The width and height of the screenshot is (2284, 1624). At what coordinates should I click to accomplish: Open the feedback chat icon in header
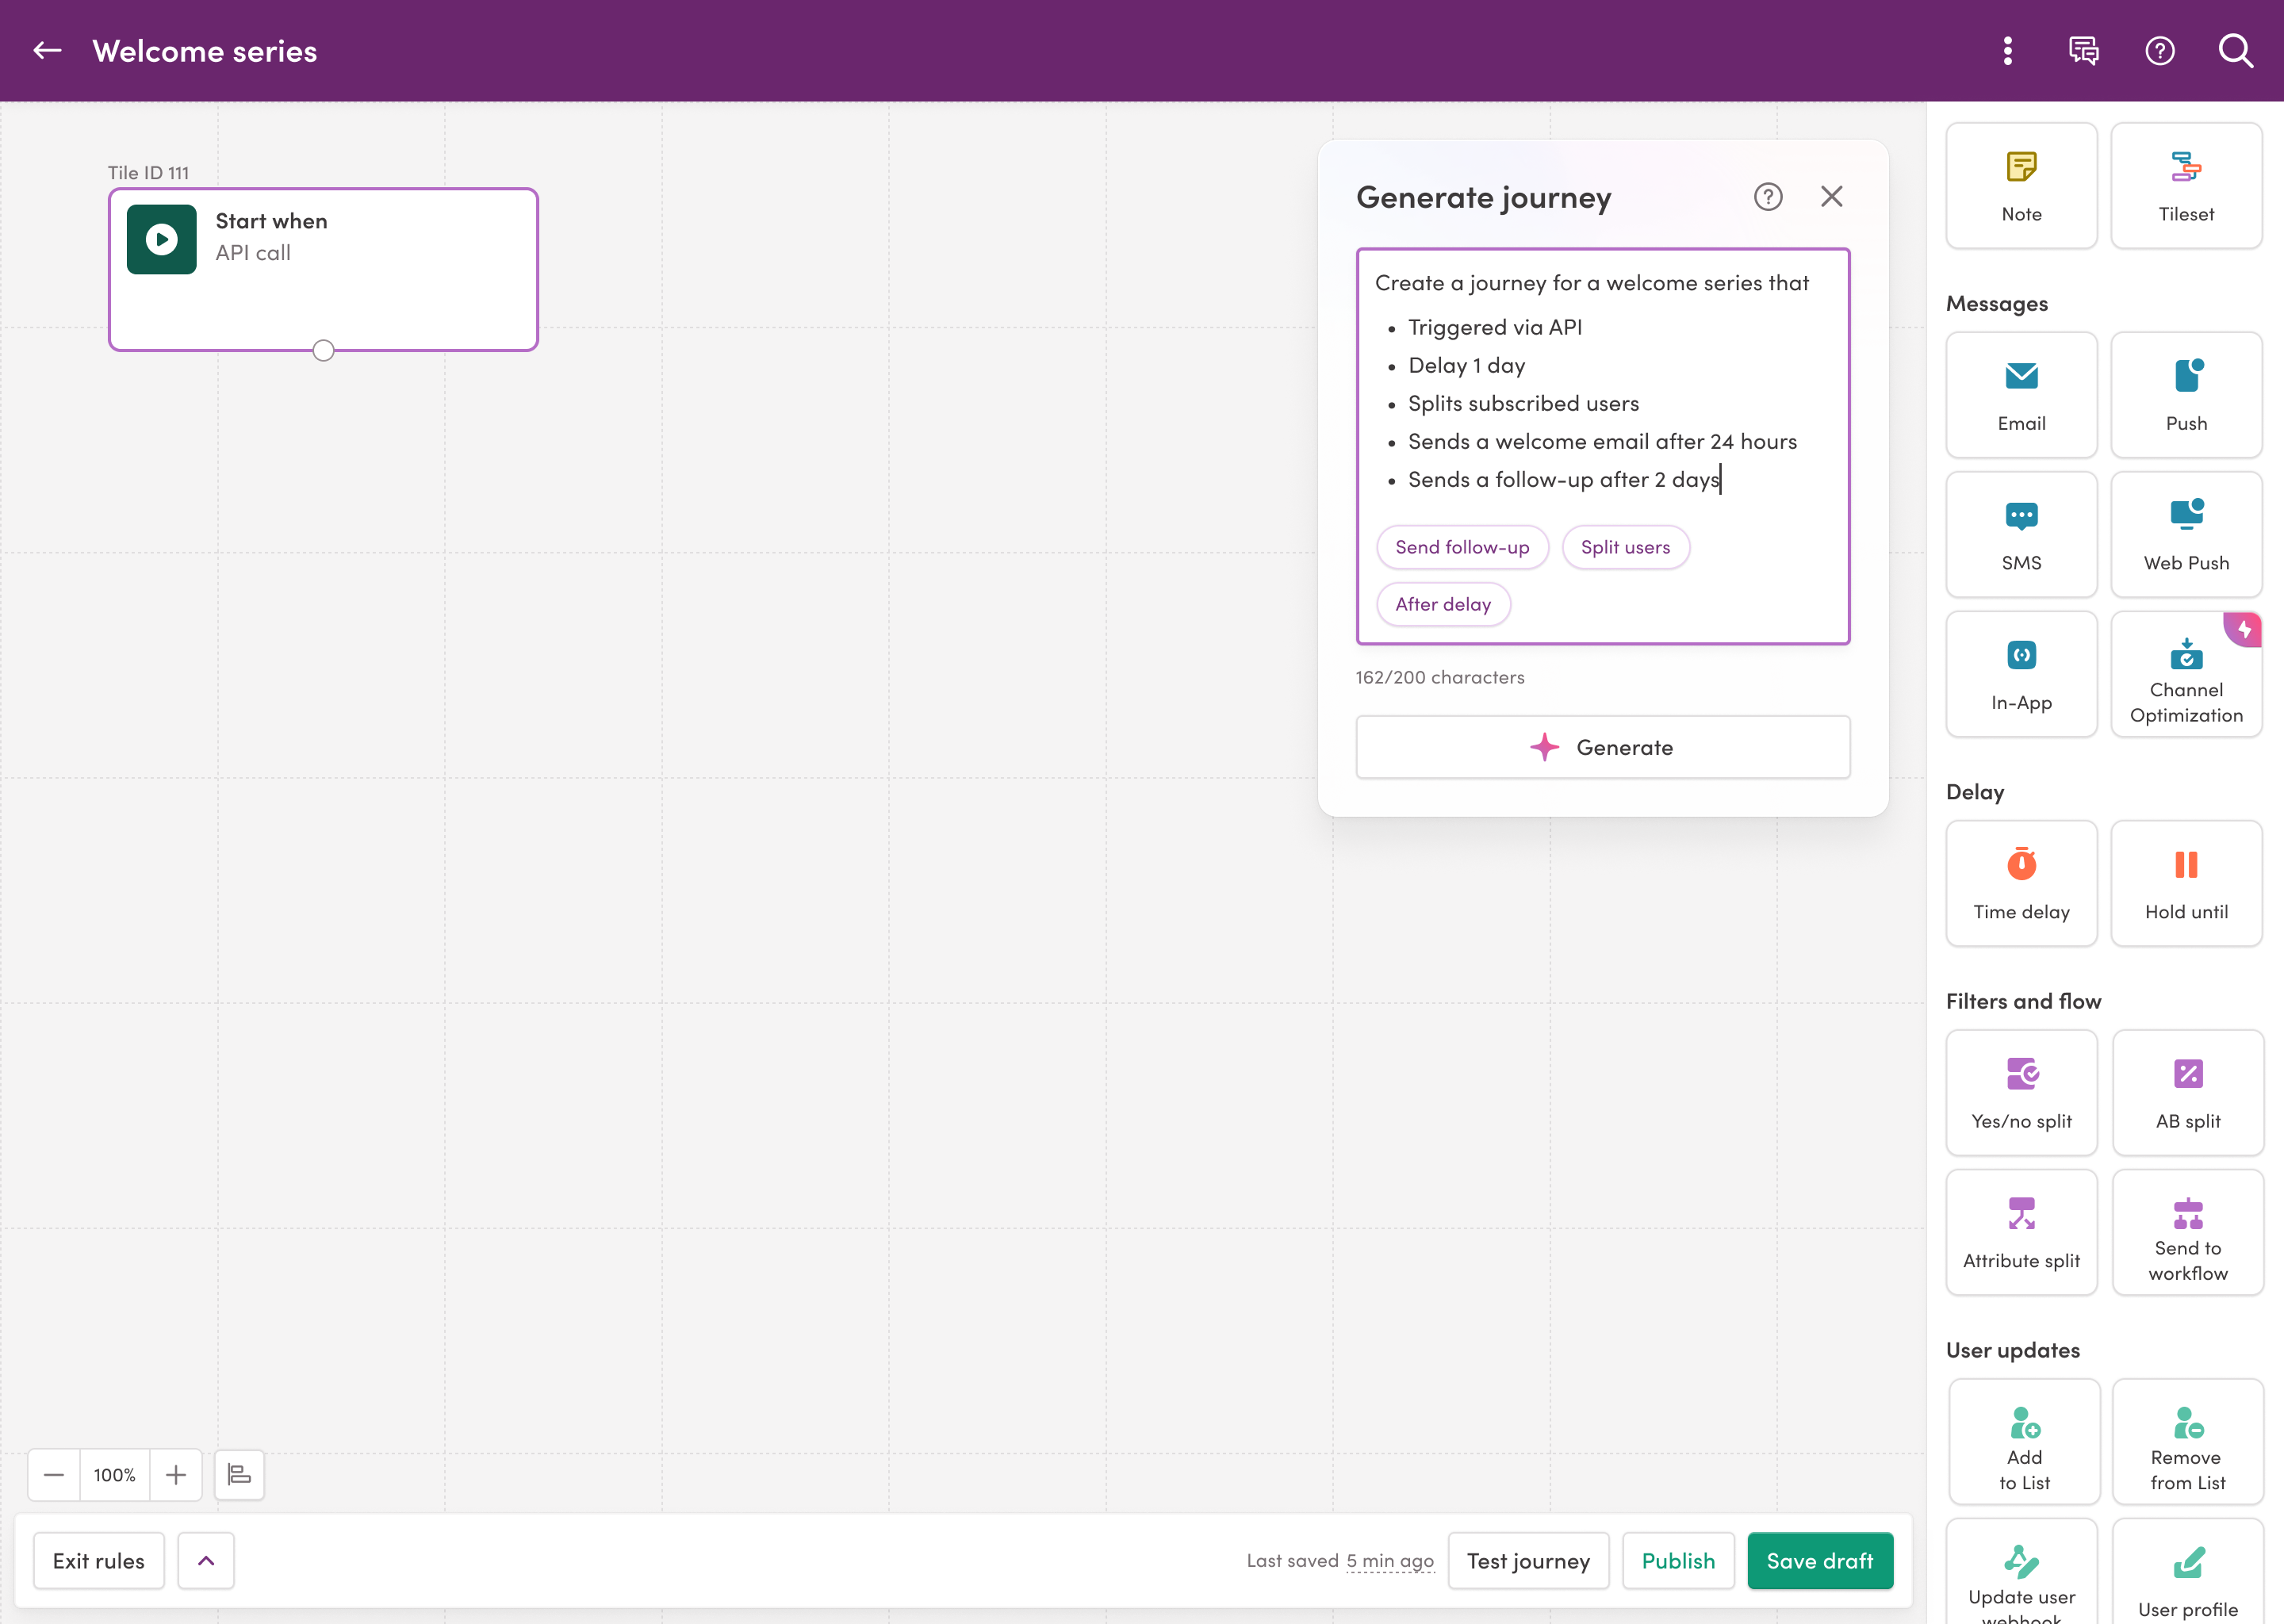point(2084,51)
